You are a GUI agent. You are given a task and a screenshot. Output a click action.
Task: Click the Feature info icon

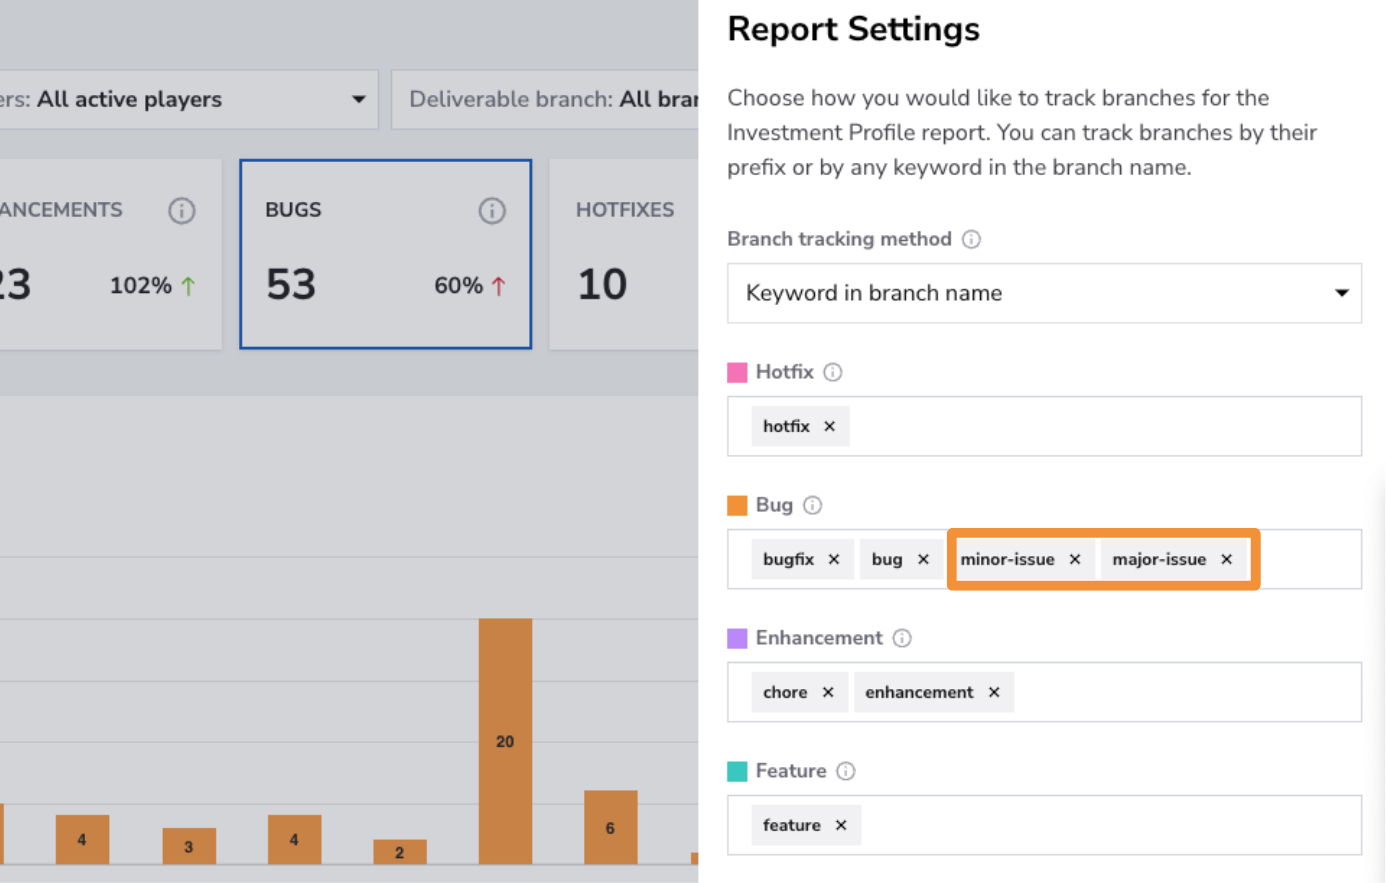846,771
